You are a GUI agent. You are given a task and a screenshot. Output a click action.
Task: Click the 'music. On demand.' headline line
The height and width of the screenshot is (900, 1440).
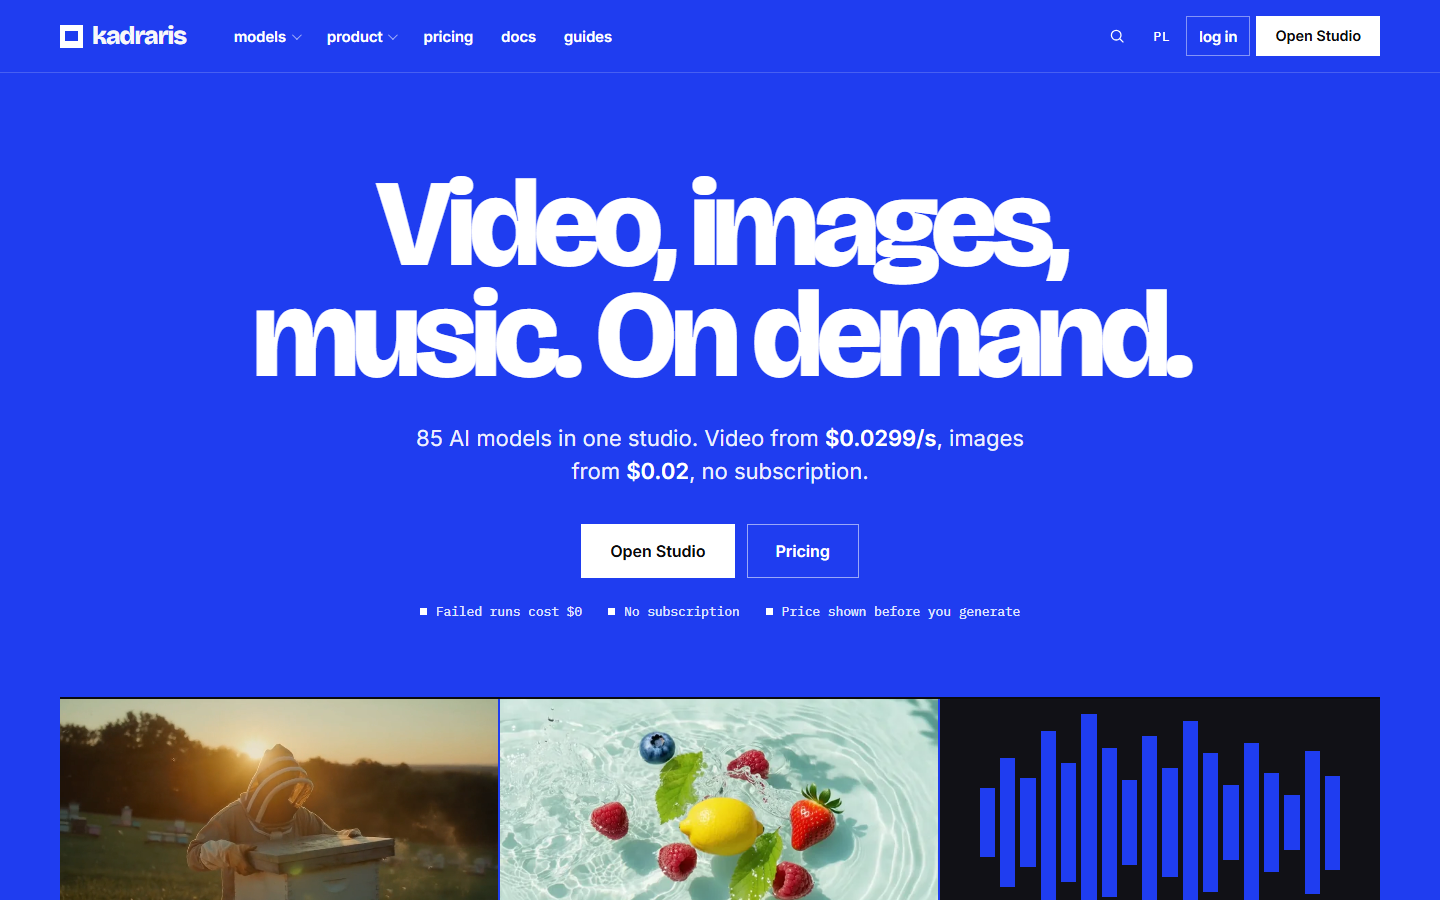tap(722, 334)
